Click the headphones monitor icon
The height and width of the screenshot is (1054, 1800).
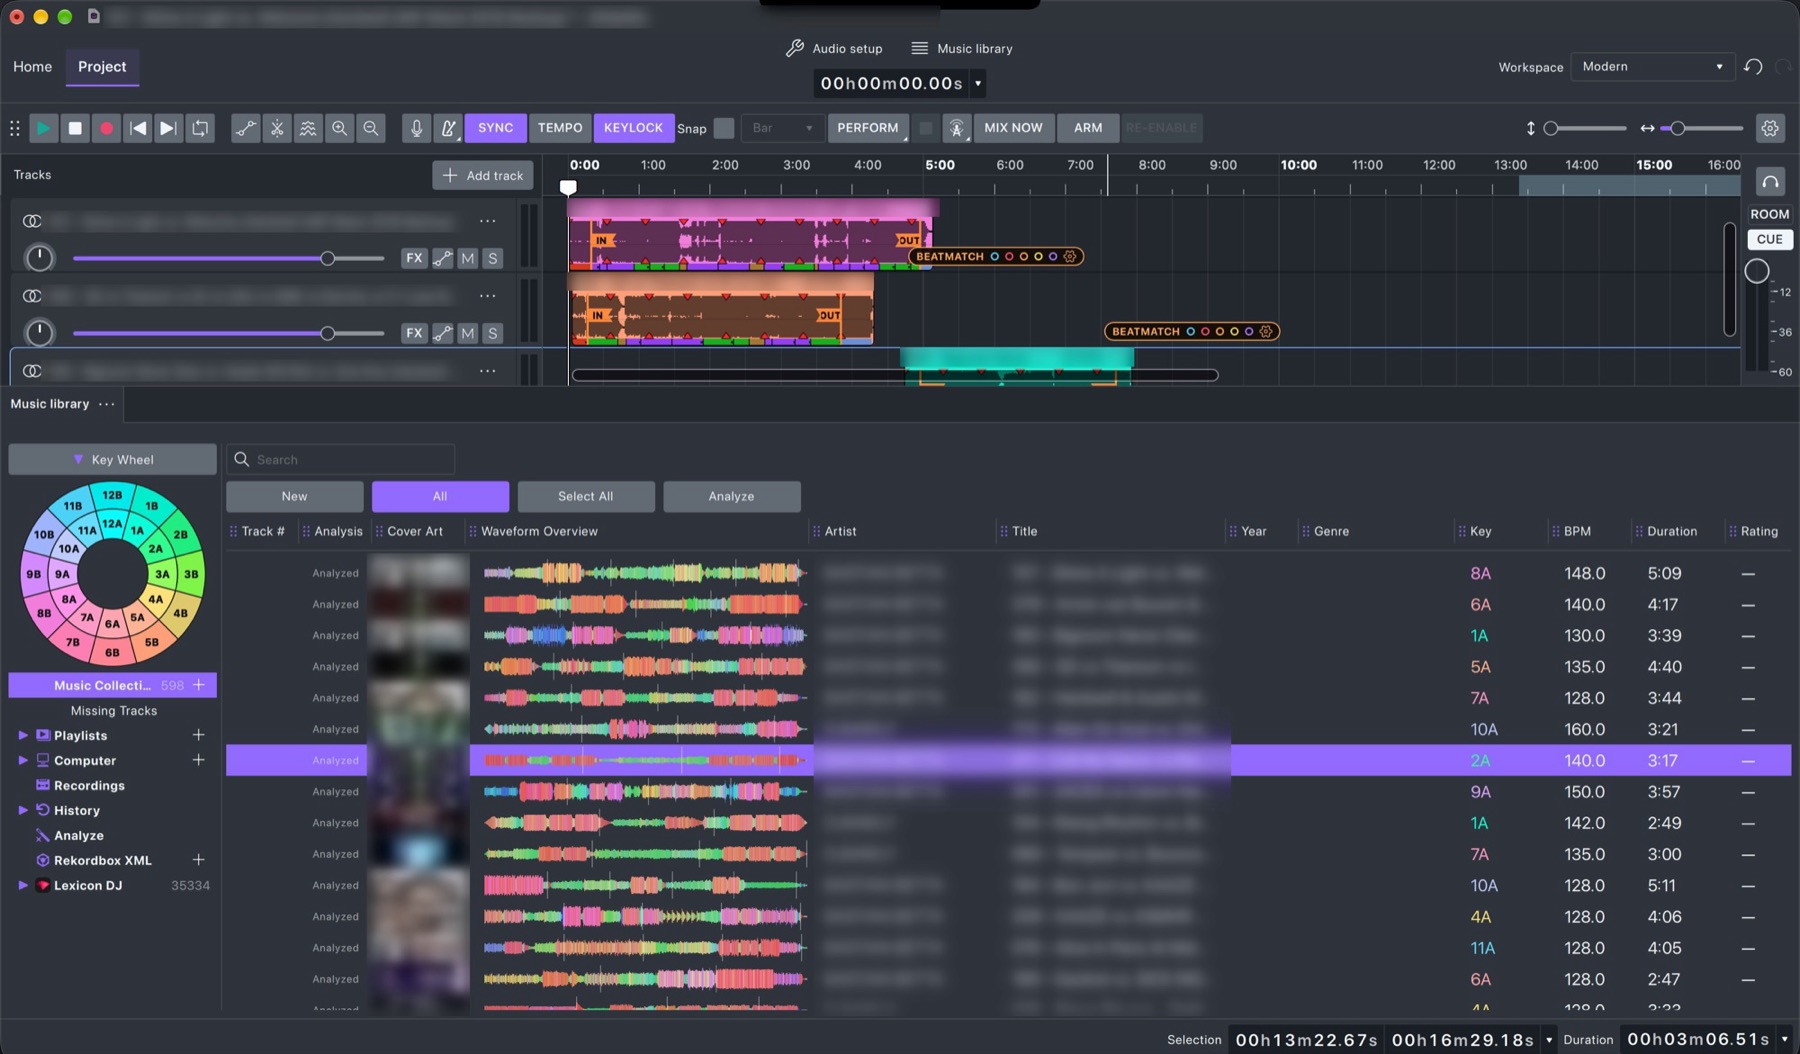click(1770, 182)
